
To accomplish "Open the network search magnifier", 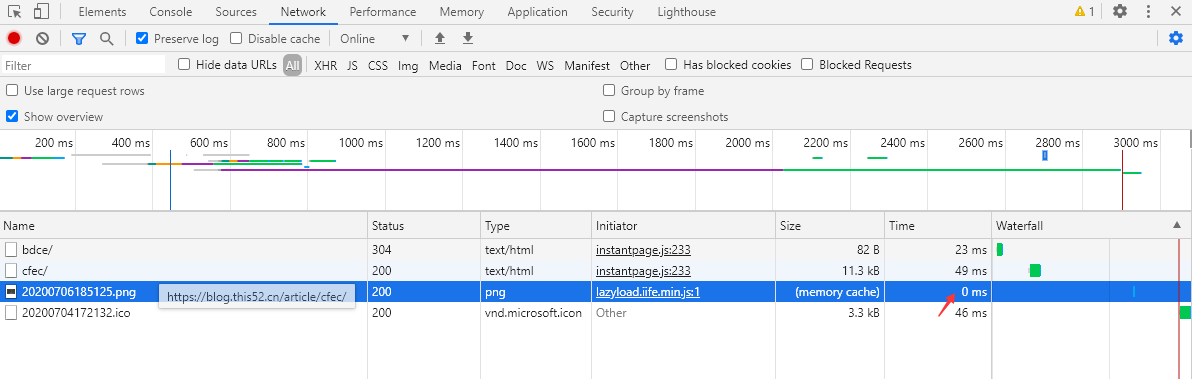I will tap(106, 38).
